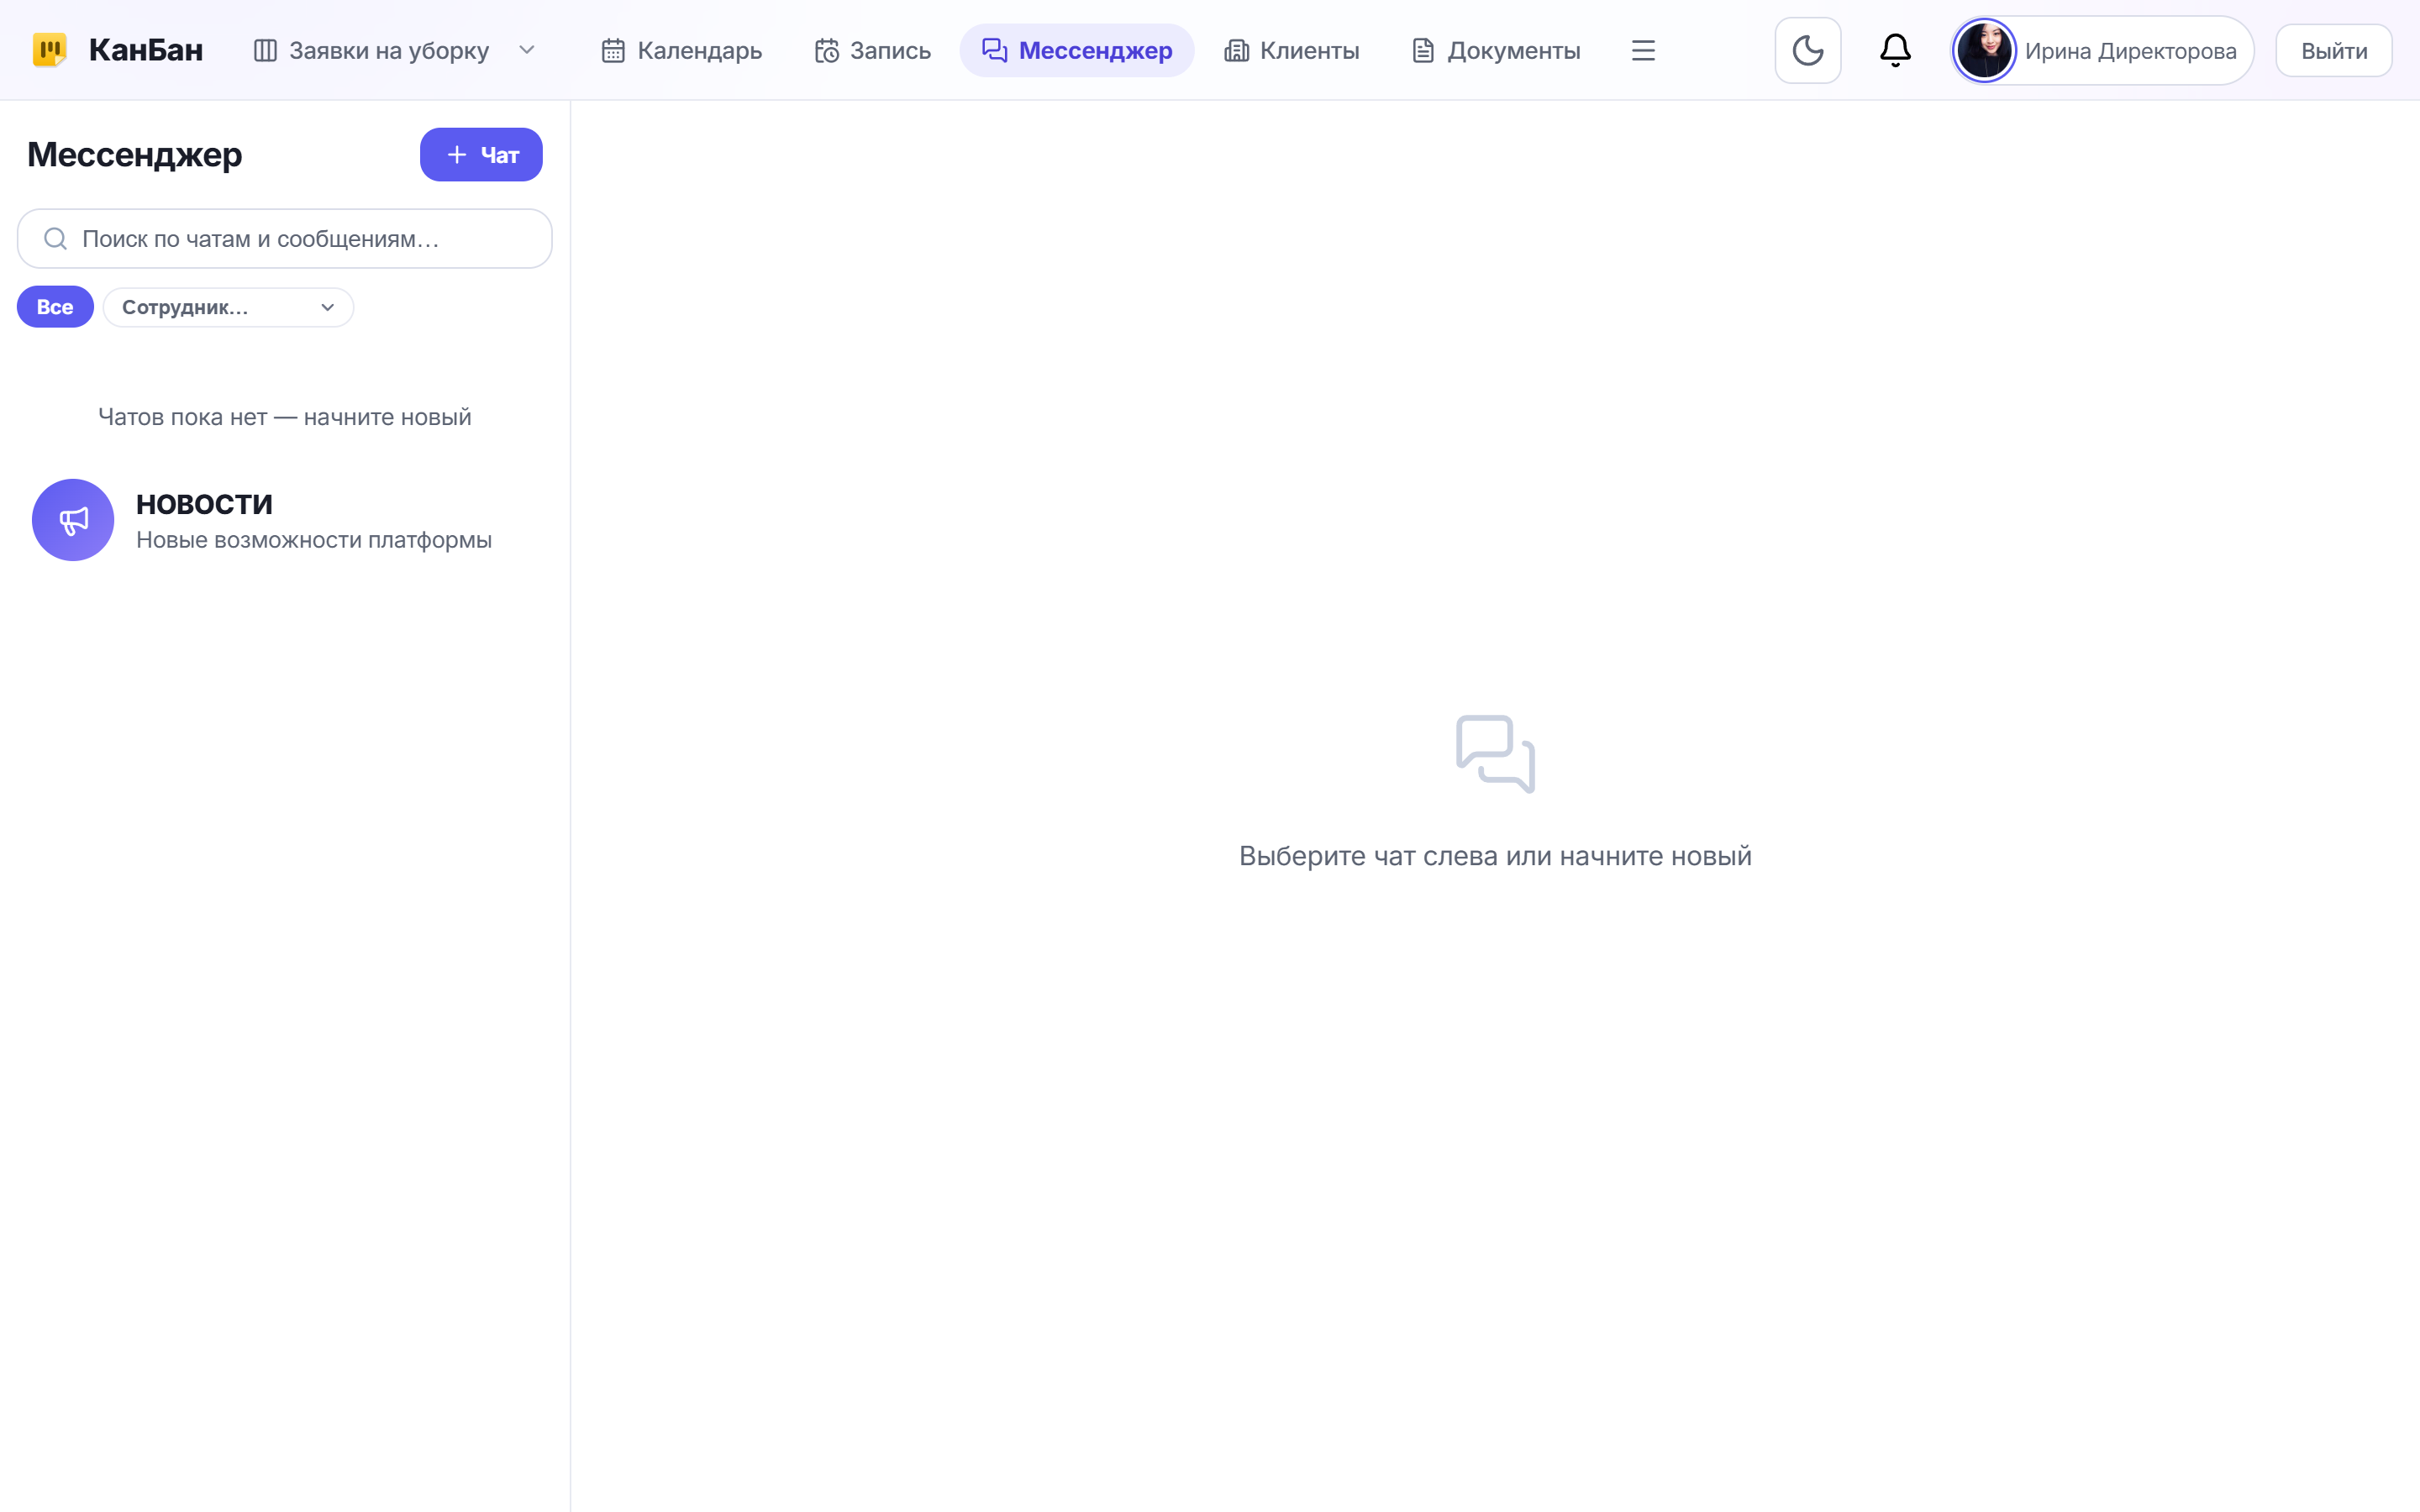Open the hamburger menu icon in the top bar
Viewport: 2420px width, 1512px height.
1643,50
